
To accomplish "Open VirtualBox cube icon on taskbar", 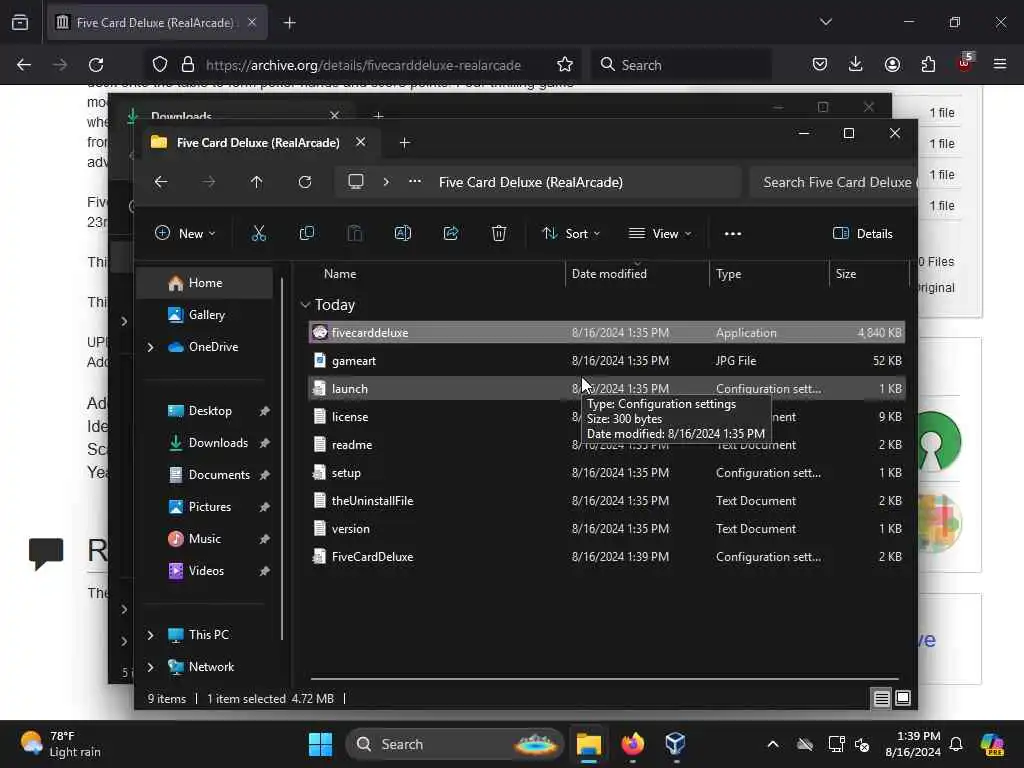I will [x=675, y=744].
